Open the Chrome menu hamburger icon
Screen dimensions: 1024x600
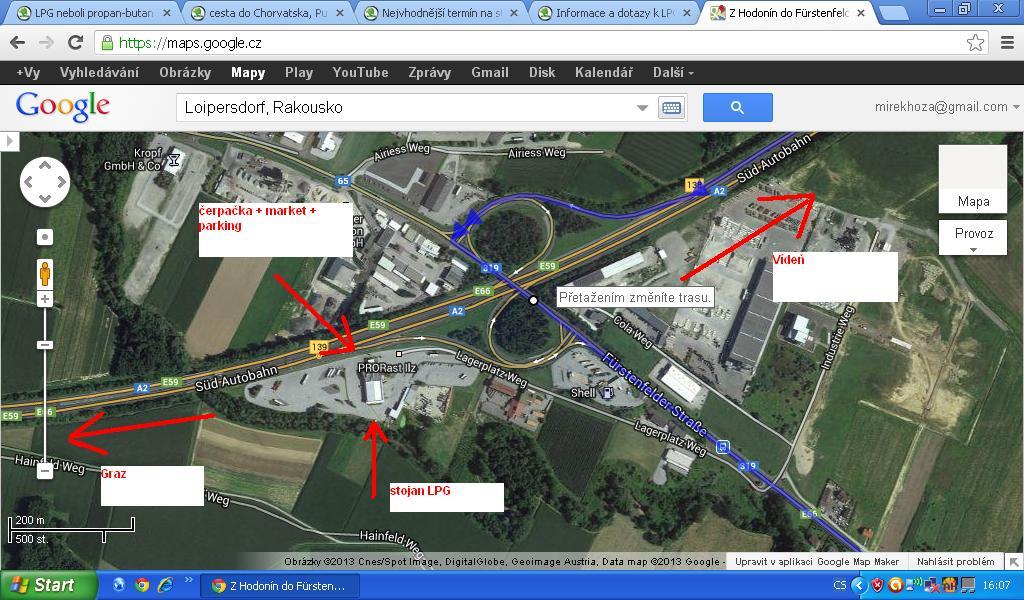coord(1007,43)
